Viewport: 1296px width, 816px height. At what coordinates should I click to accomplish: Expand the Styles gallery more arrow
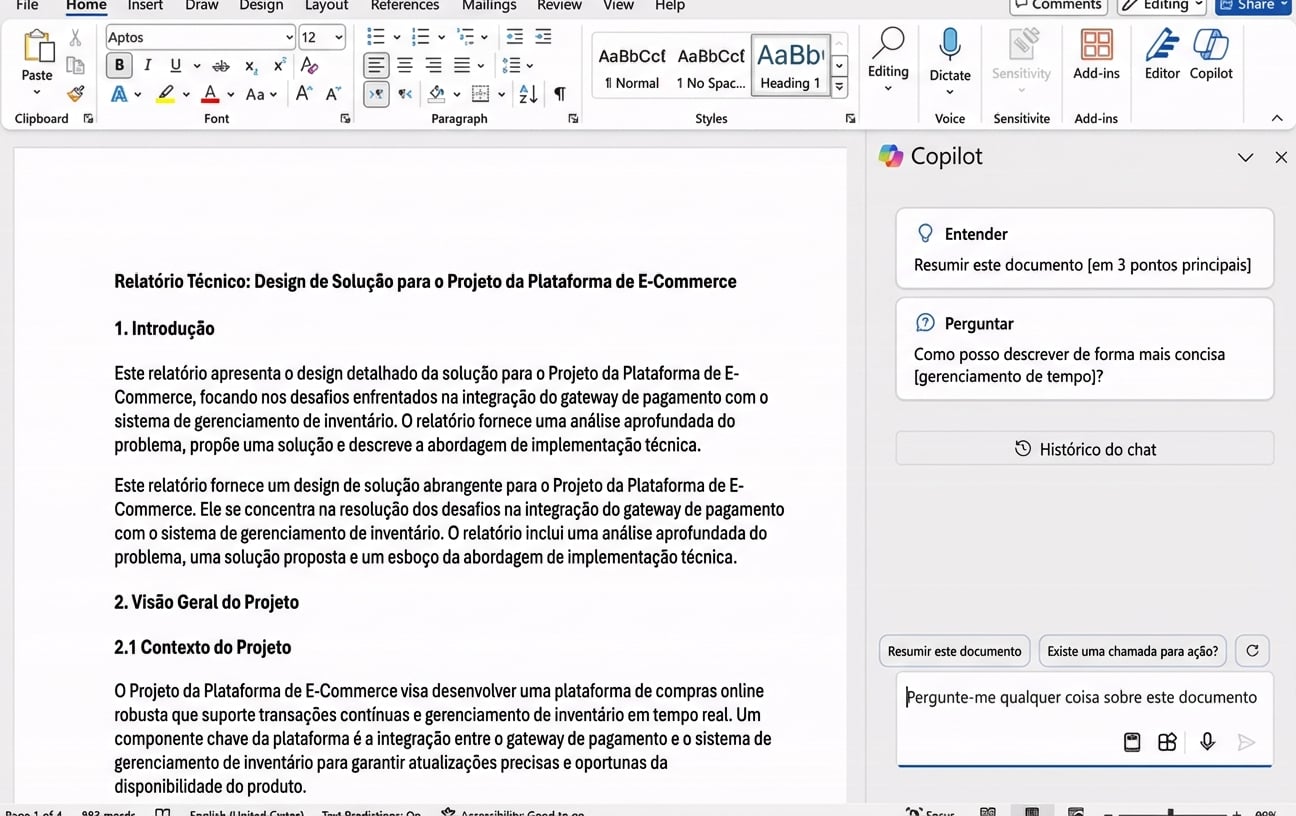point(840,87)
